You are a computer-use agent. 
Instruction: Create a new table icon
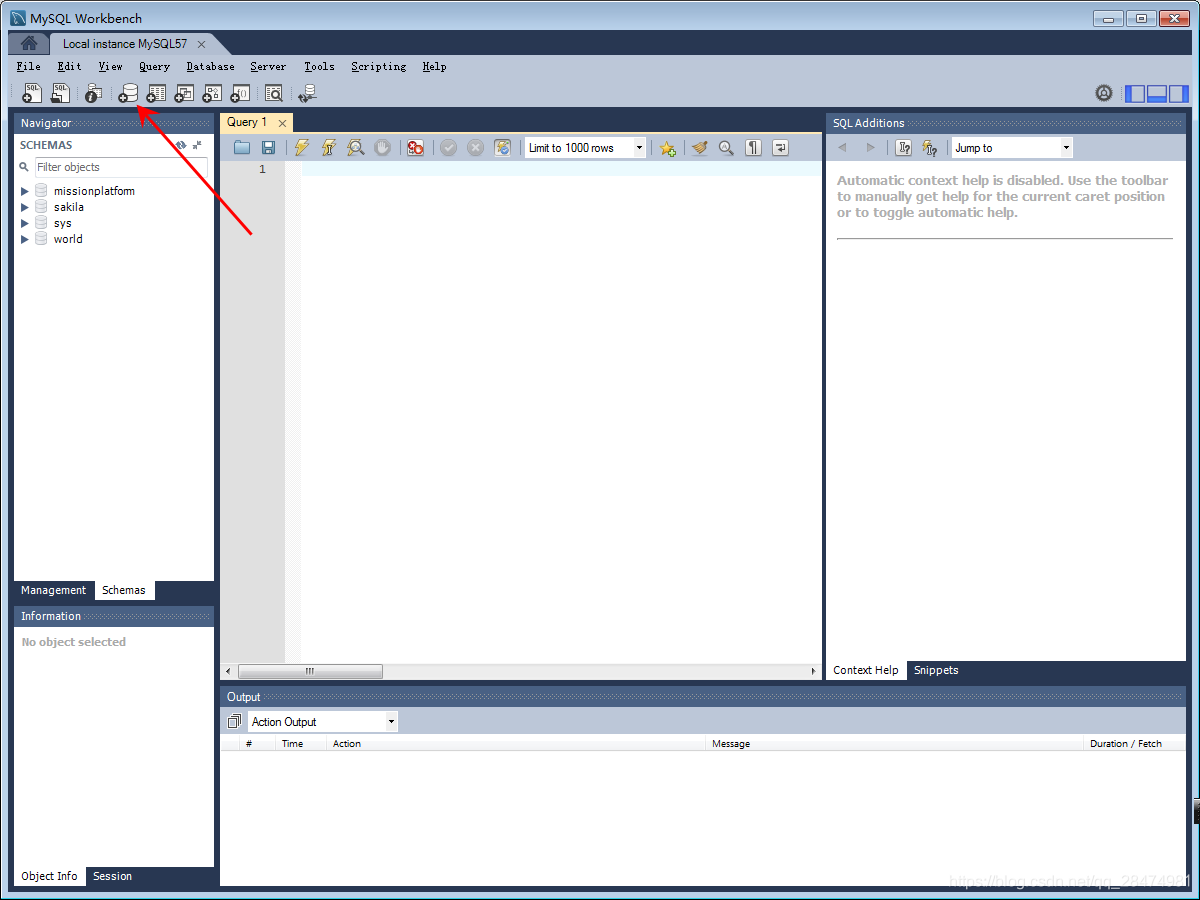coord(156,93)
